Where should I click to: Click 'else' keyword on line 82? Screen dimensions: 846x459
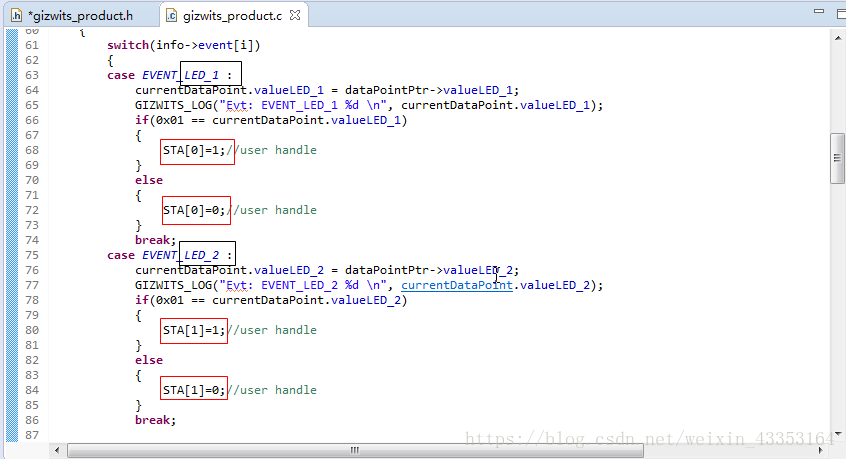click(x=149, y=360)
